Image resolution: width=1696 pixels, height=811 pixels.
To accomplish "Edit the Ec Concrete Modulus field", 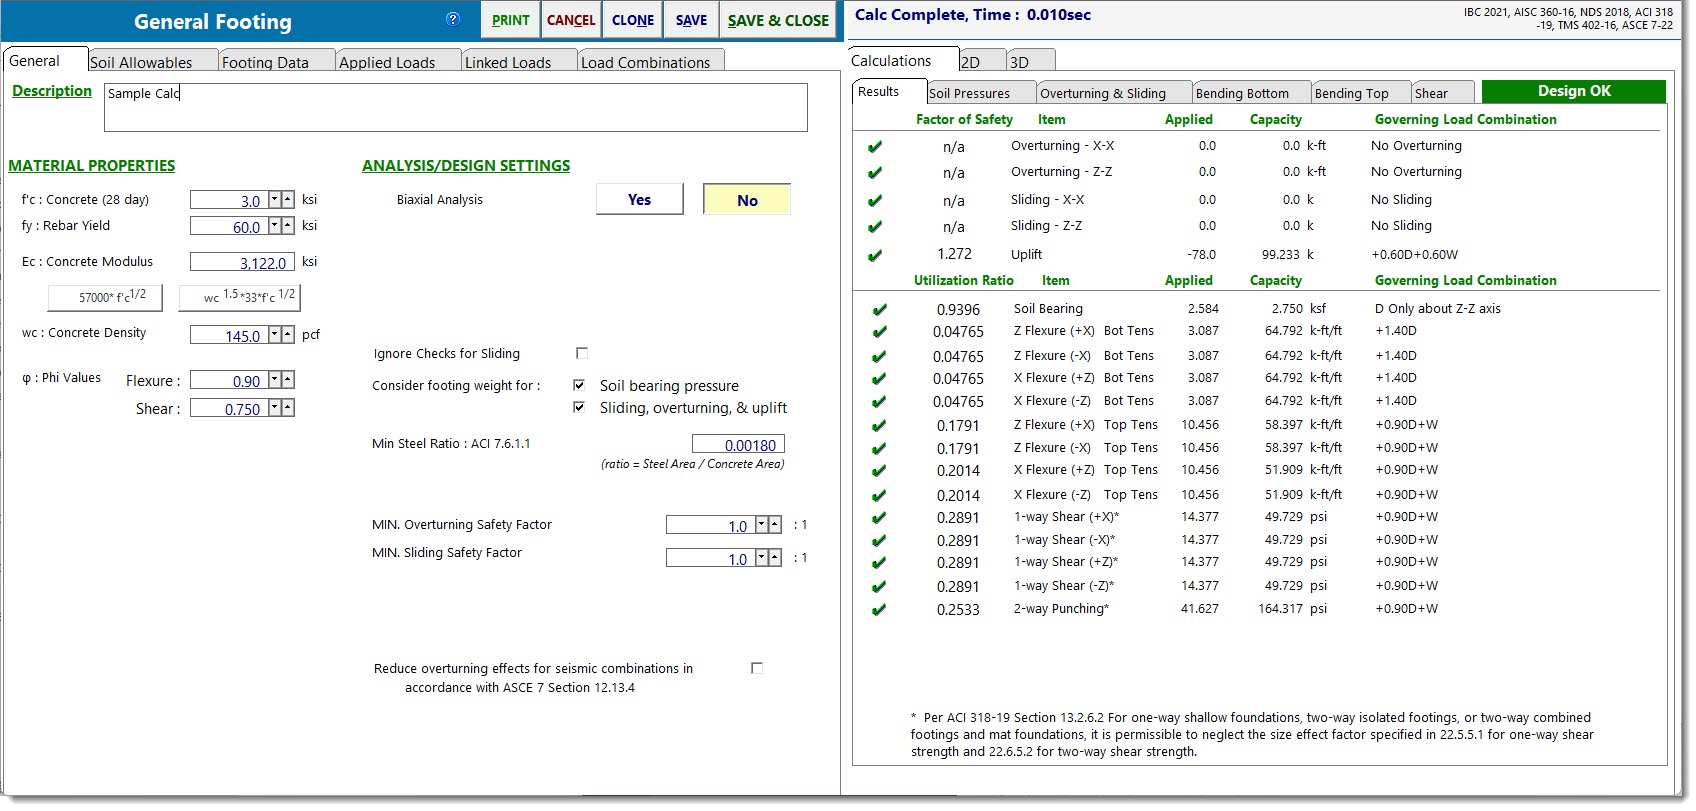I will 242,263.
